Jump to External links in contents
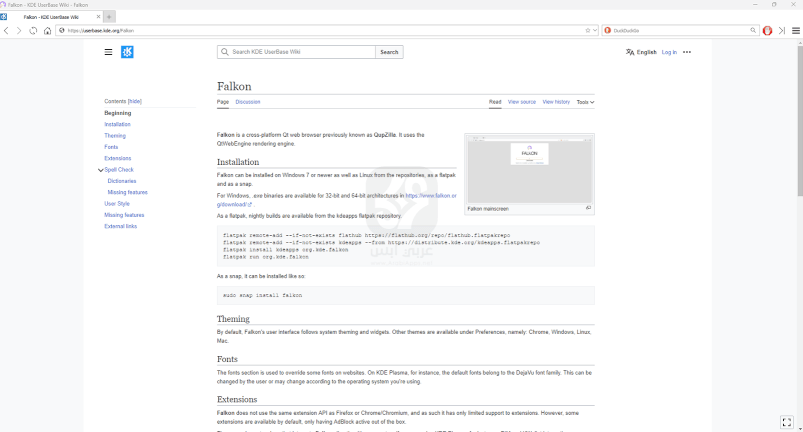 point(120,226)
